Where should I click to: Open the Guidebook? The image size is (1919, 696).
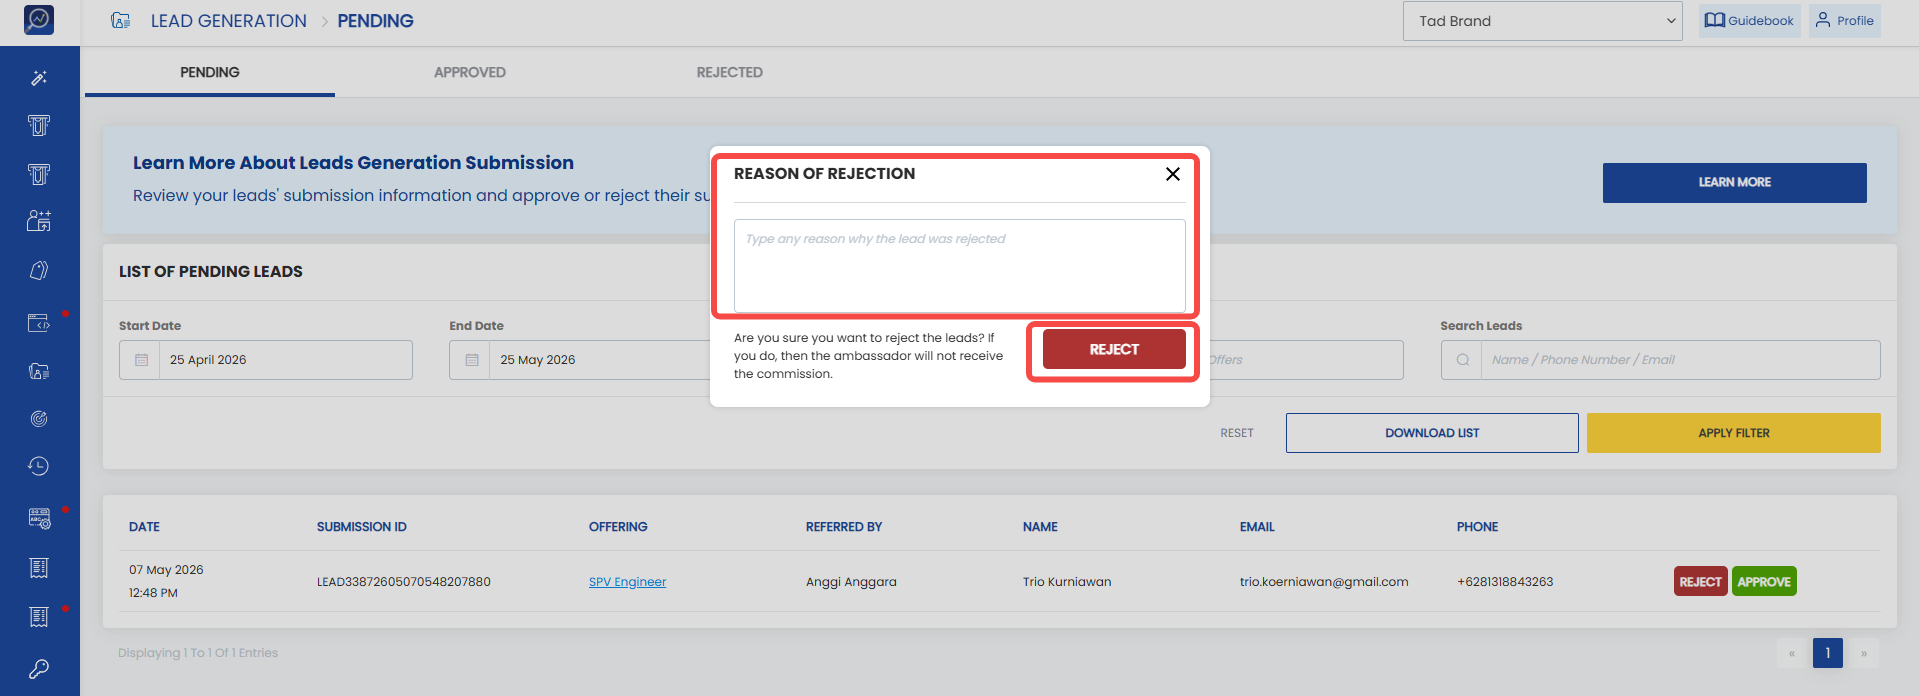point(1749,21)
